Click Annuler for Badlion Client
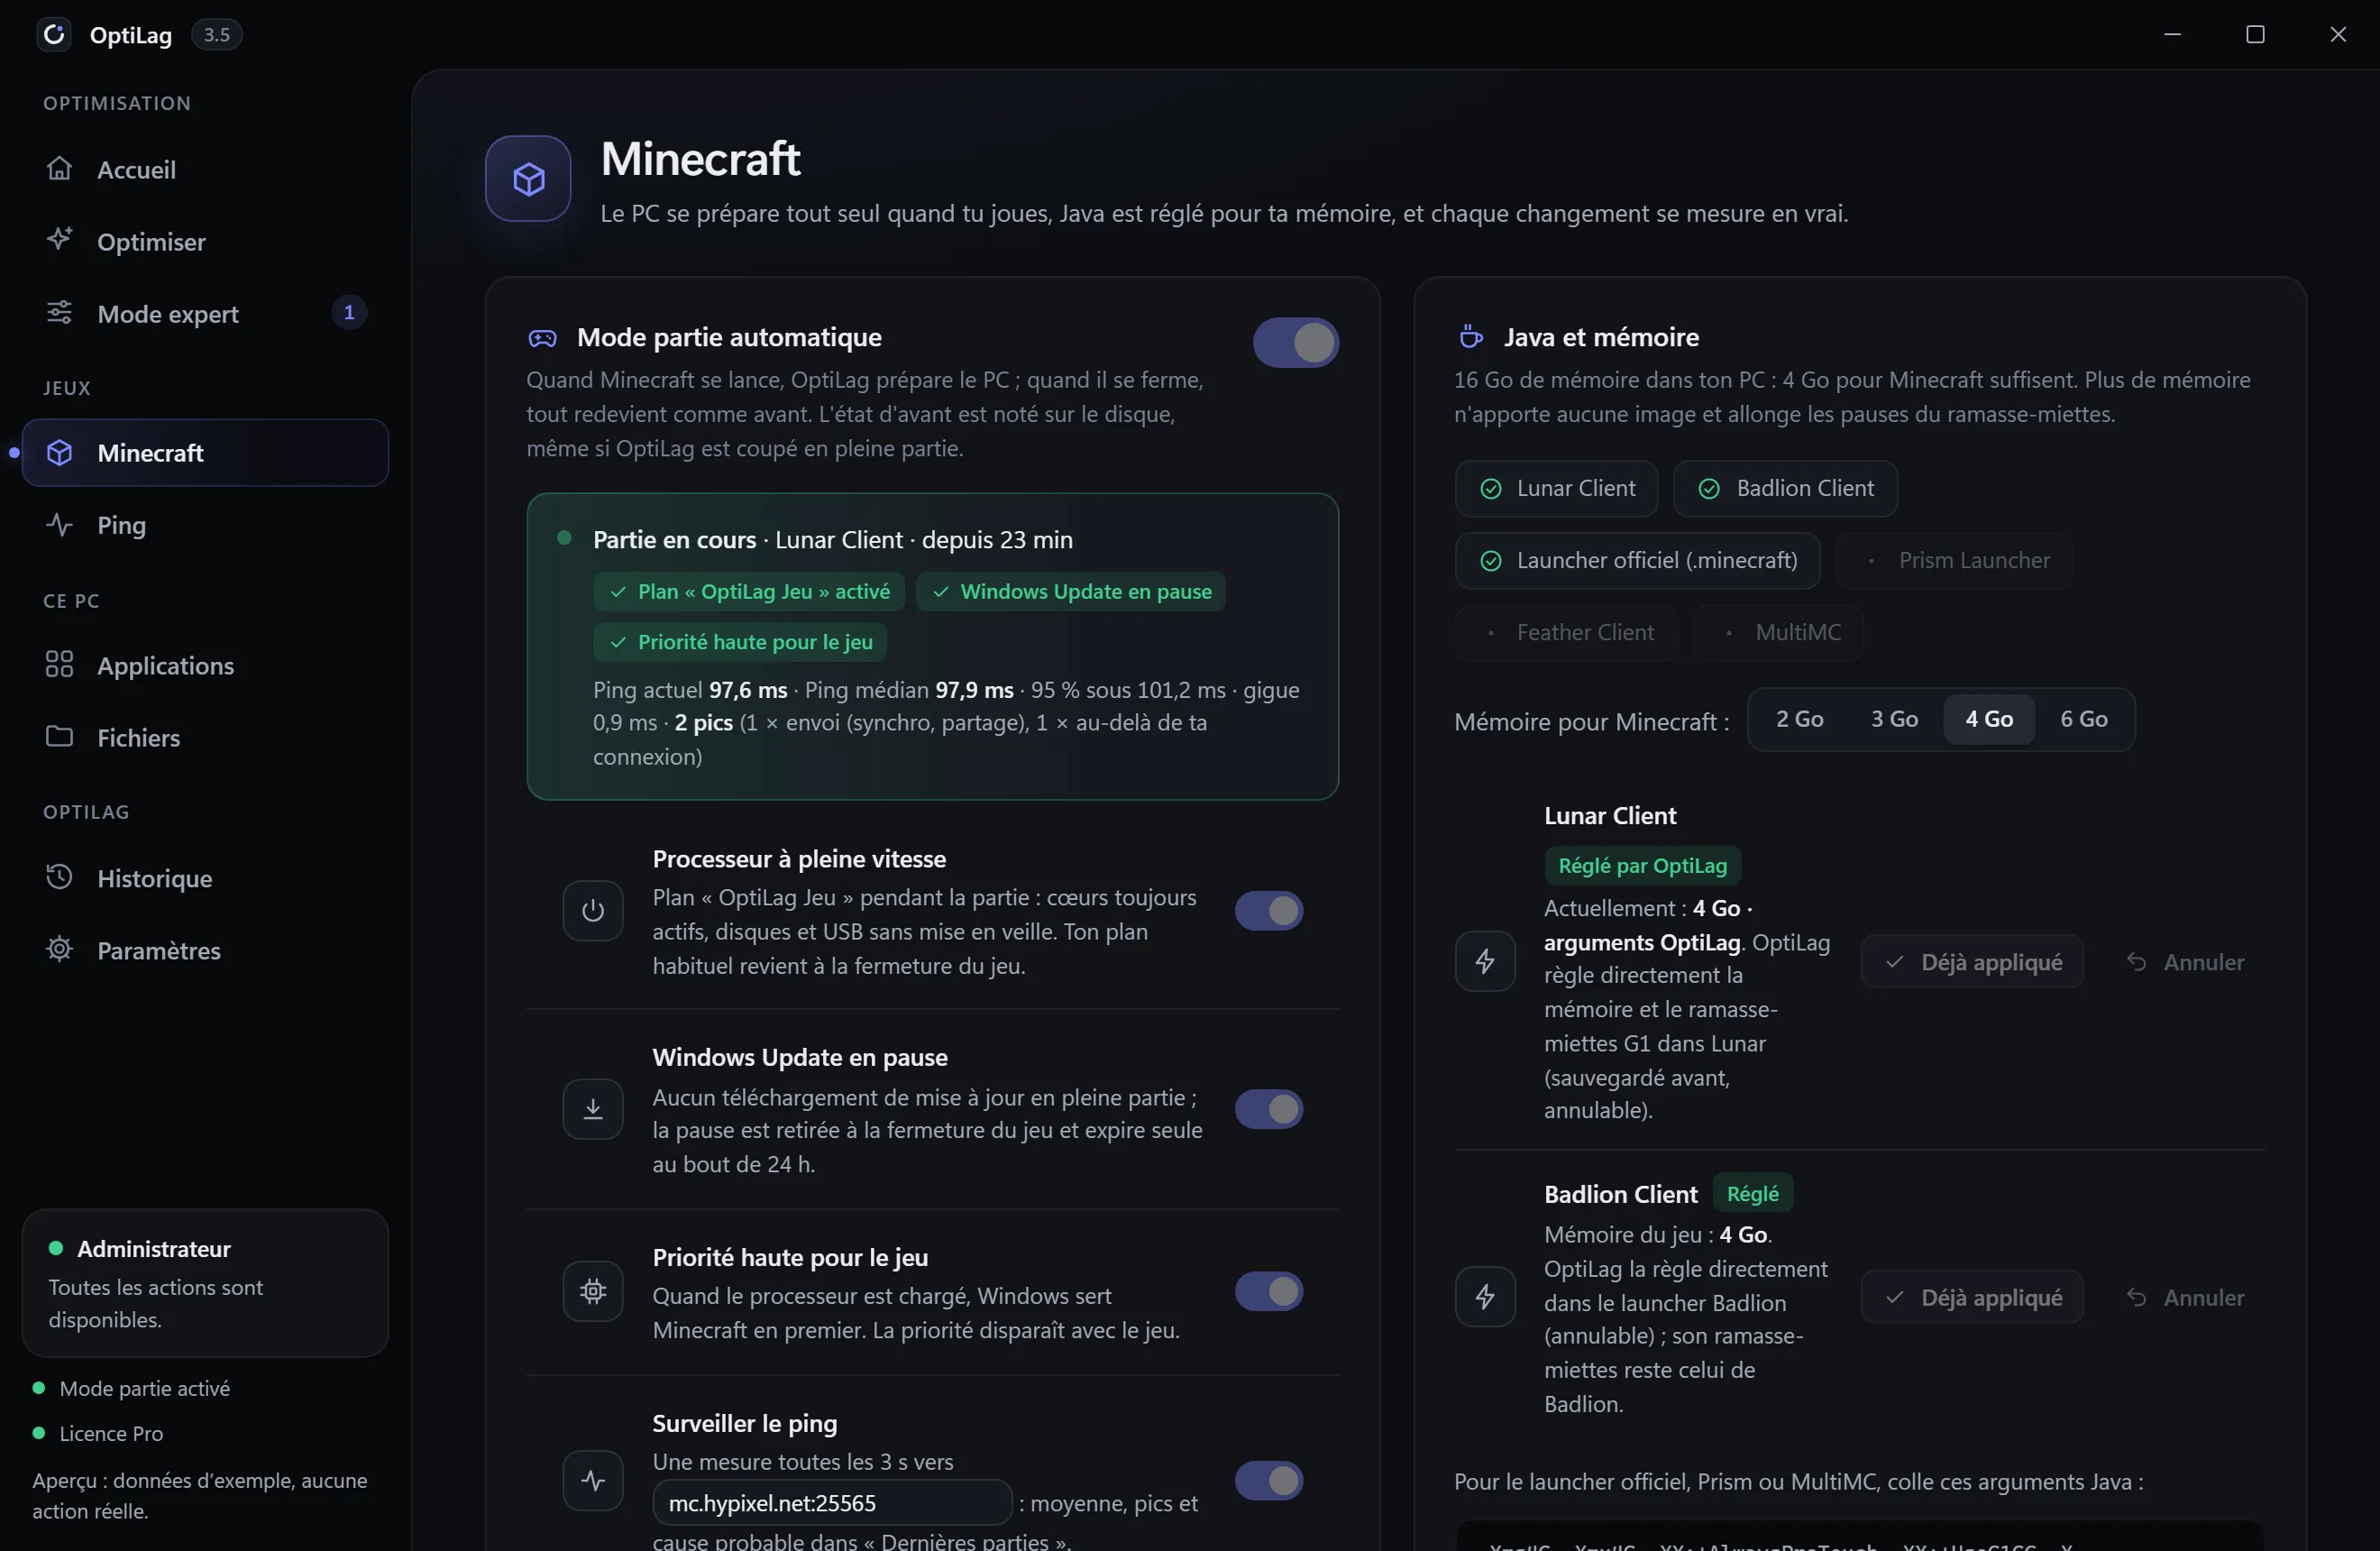Image resolution: width=2380 pixels, height=1551 pixels. [x=2185, y=1297]
